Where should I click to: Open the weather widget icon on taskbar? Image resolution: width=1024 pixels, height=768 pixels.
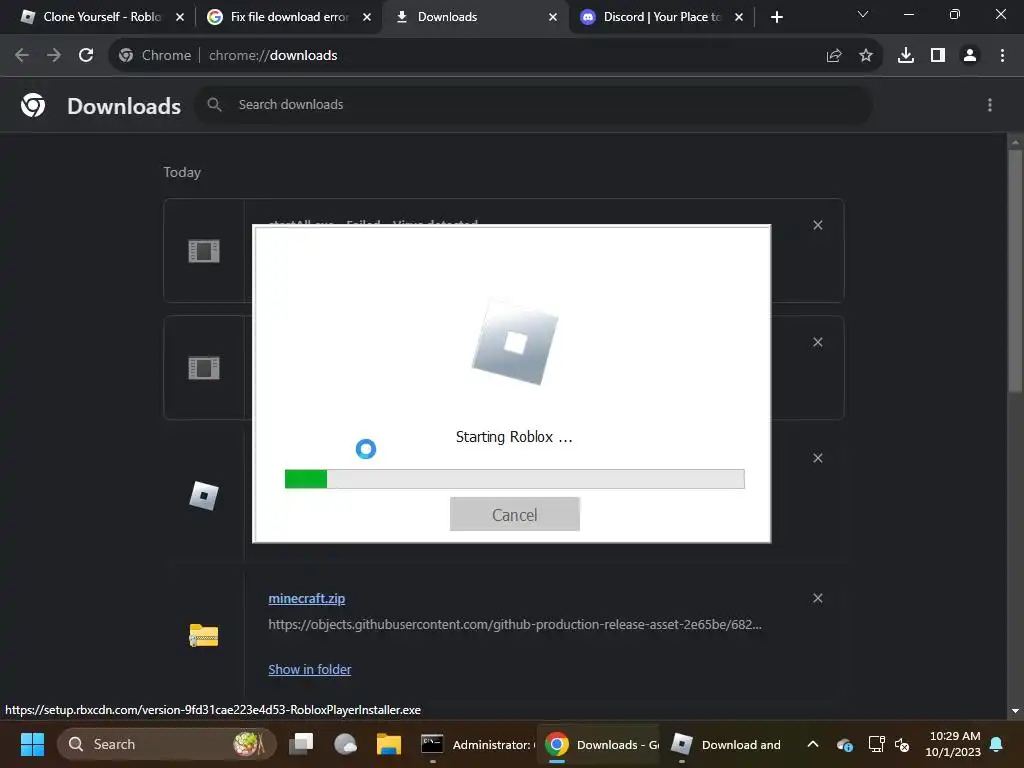pos(345,744)
